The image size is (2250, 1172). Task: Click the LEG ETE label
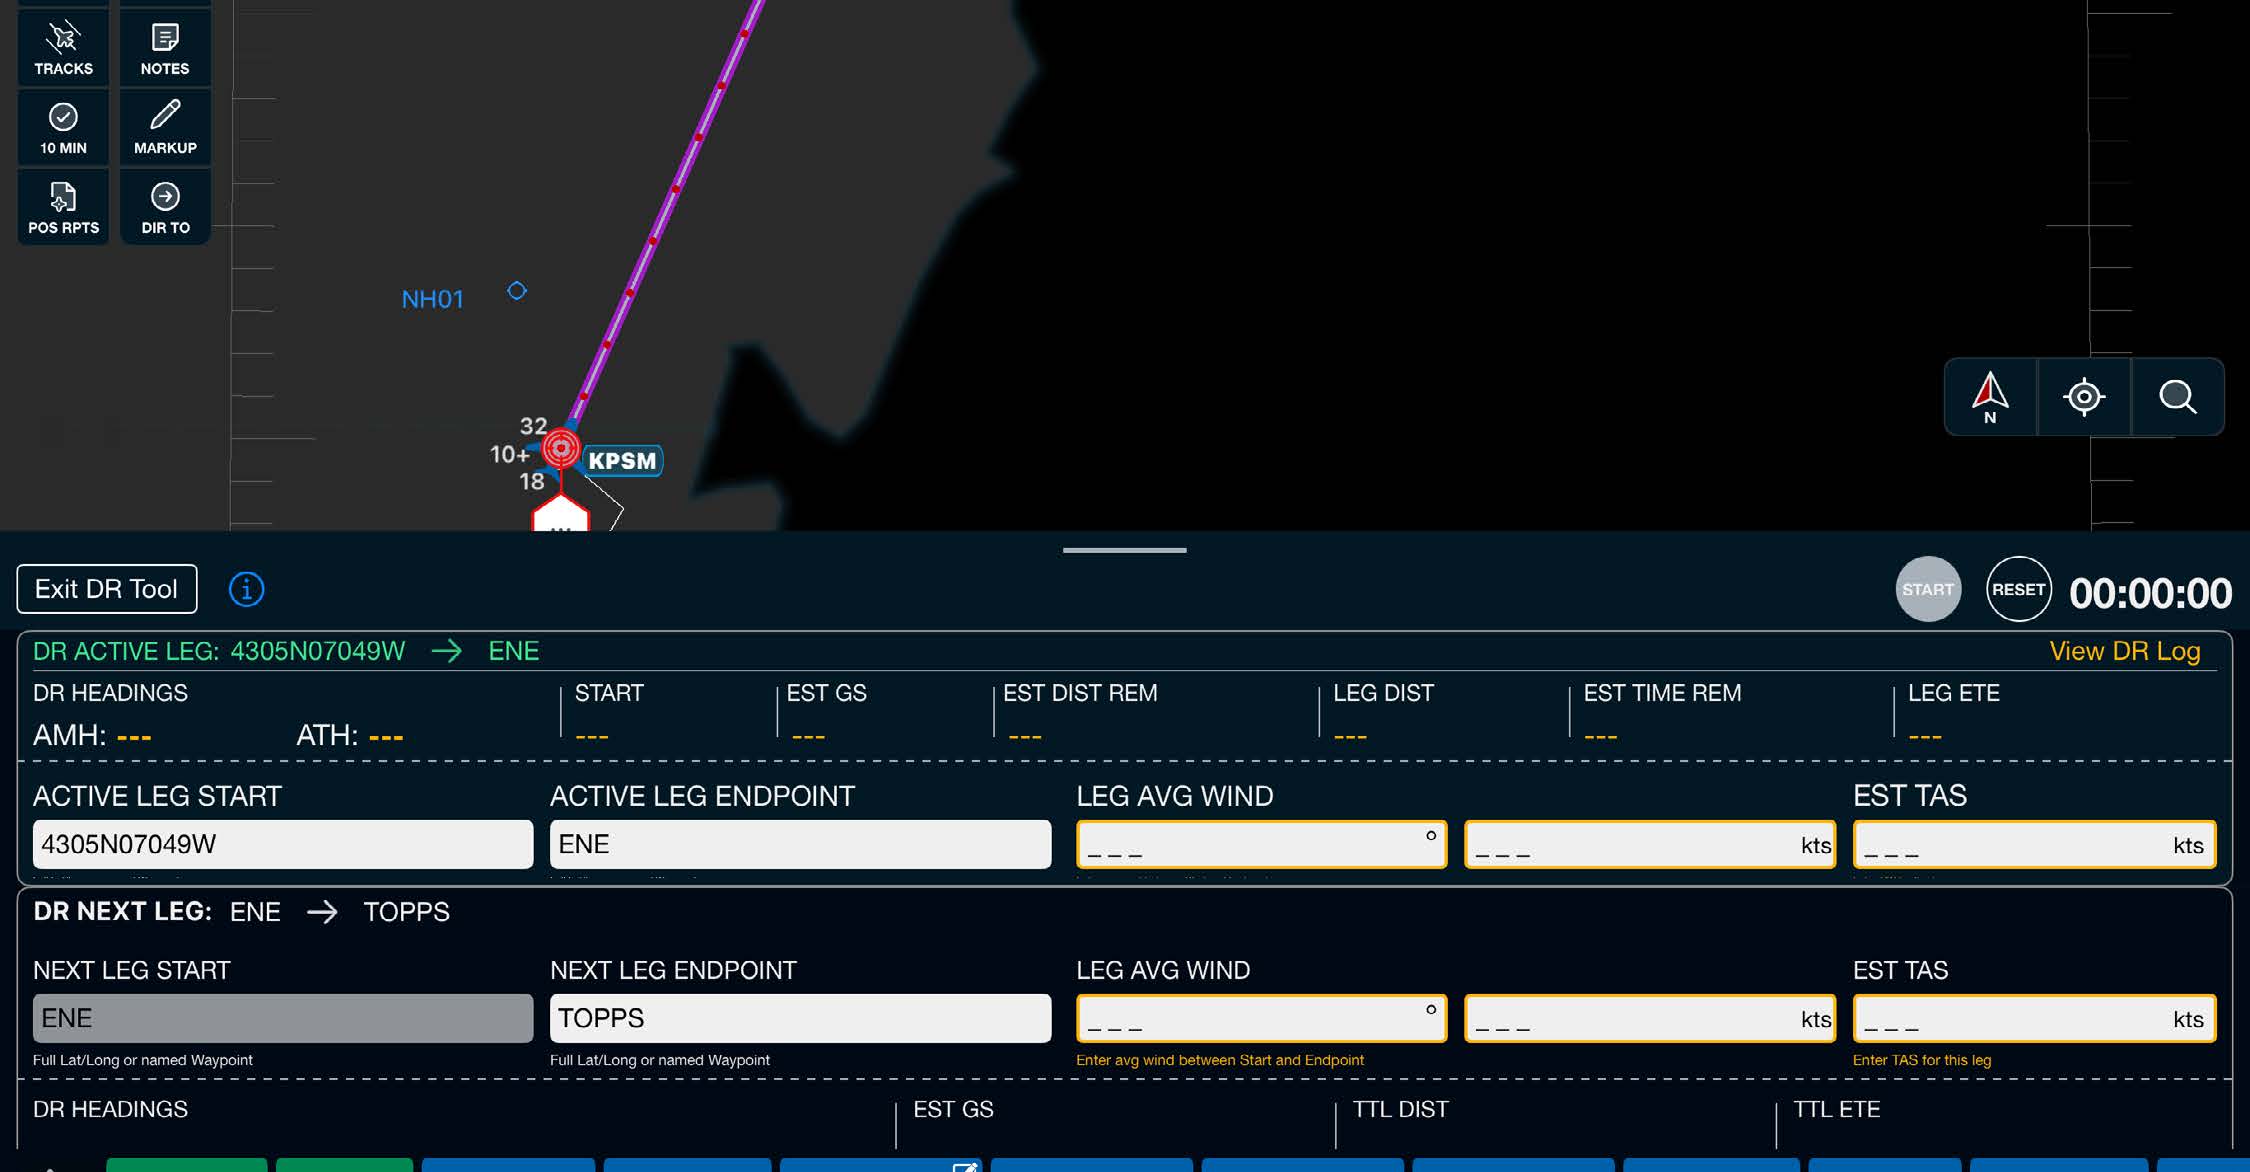[1953, 693]
